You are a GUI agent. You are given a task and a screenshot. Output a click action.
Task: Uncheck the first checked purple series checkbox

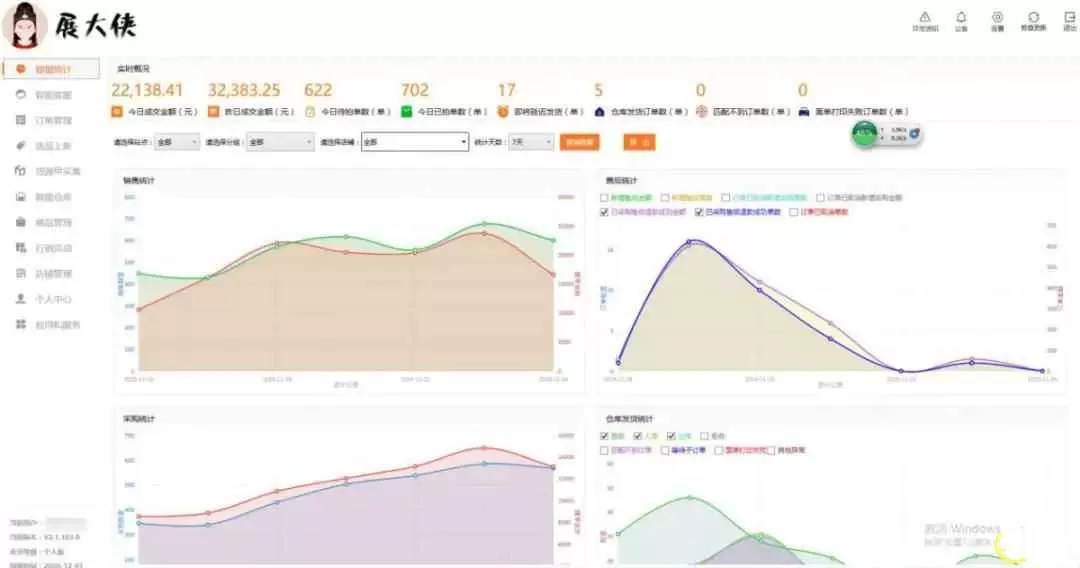pyautogui.click(x=604, y=212)
